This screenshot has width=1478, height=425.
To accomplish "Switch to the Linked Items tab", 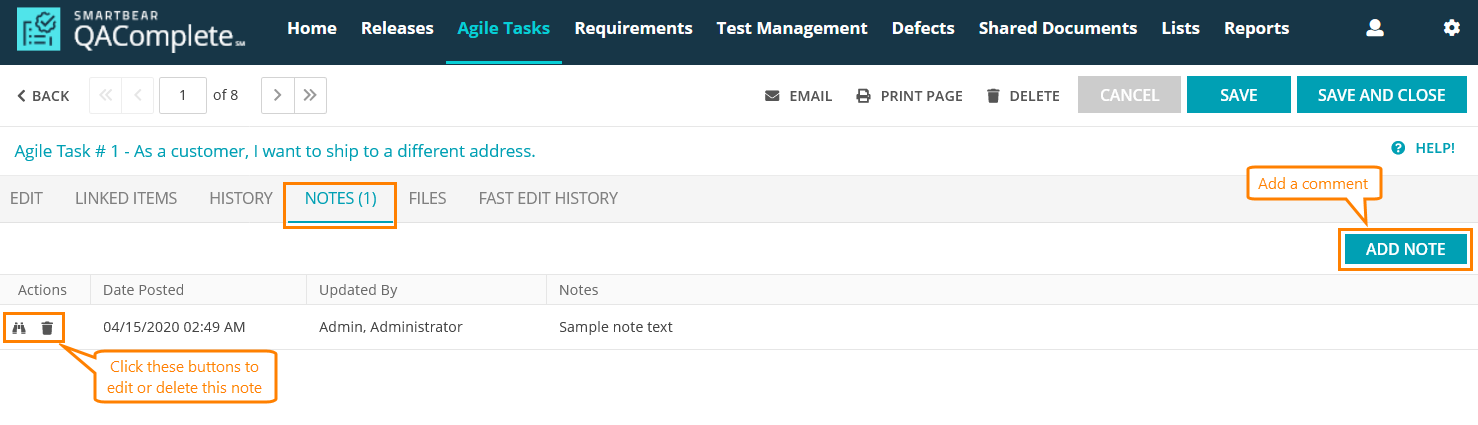I will pyautogui.click(x=126, y=198).
